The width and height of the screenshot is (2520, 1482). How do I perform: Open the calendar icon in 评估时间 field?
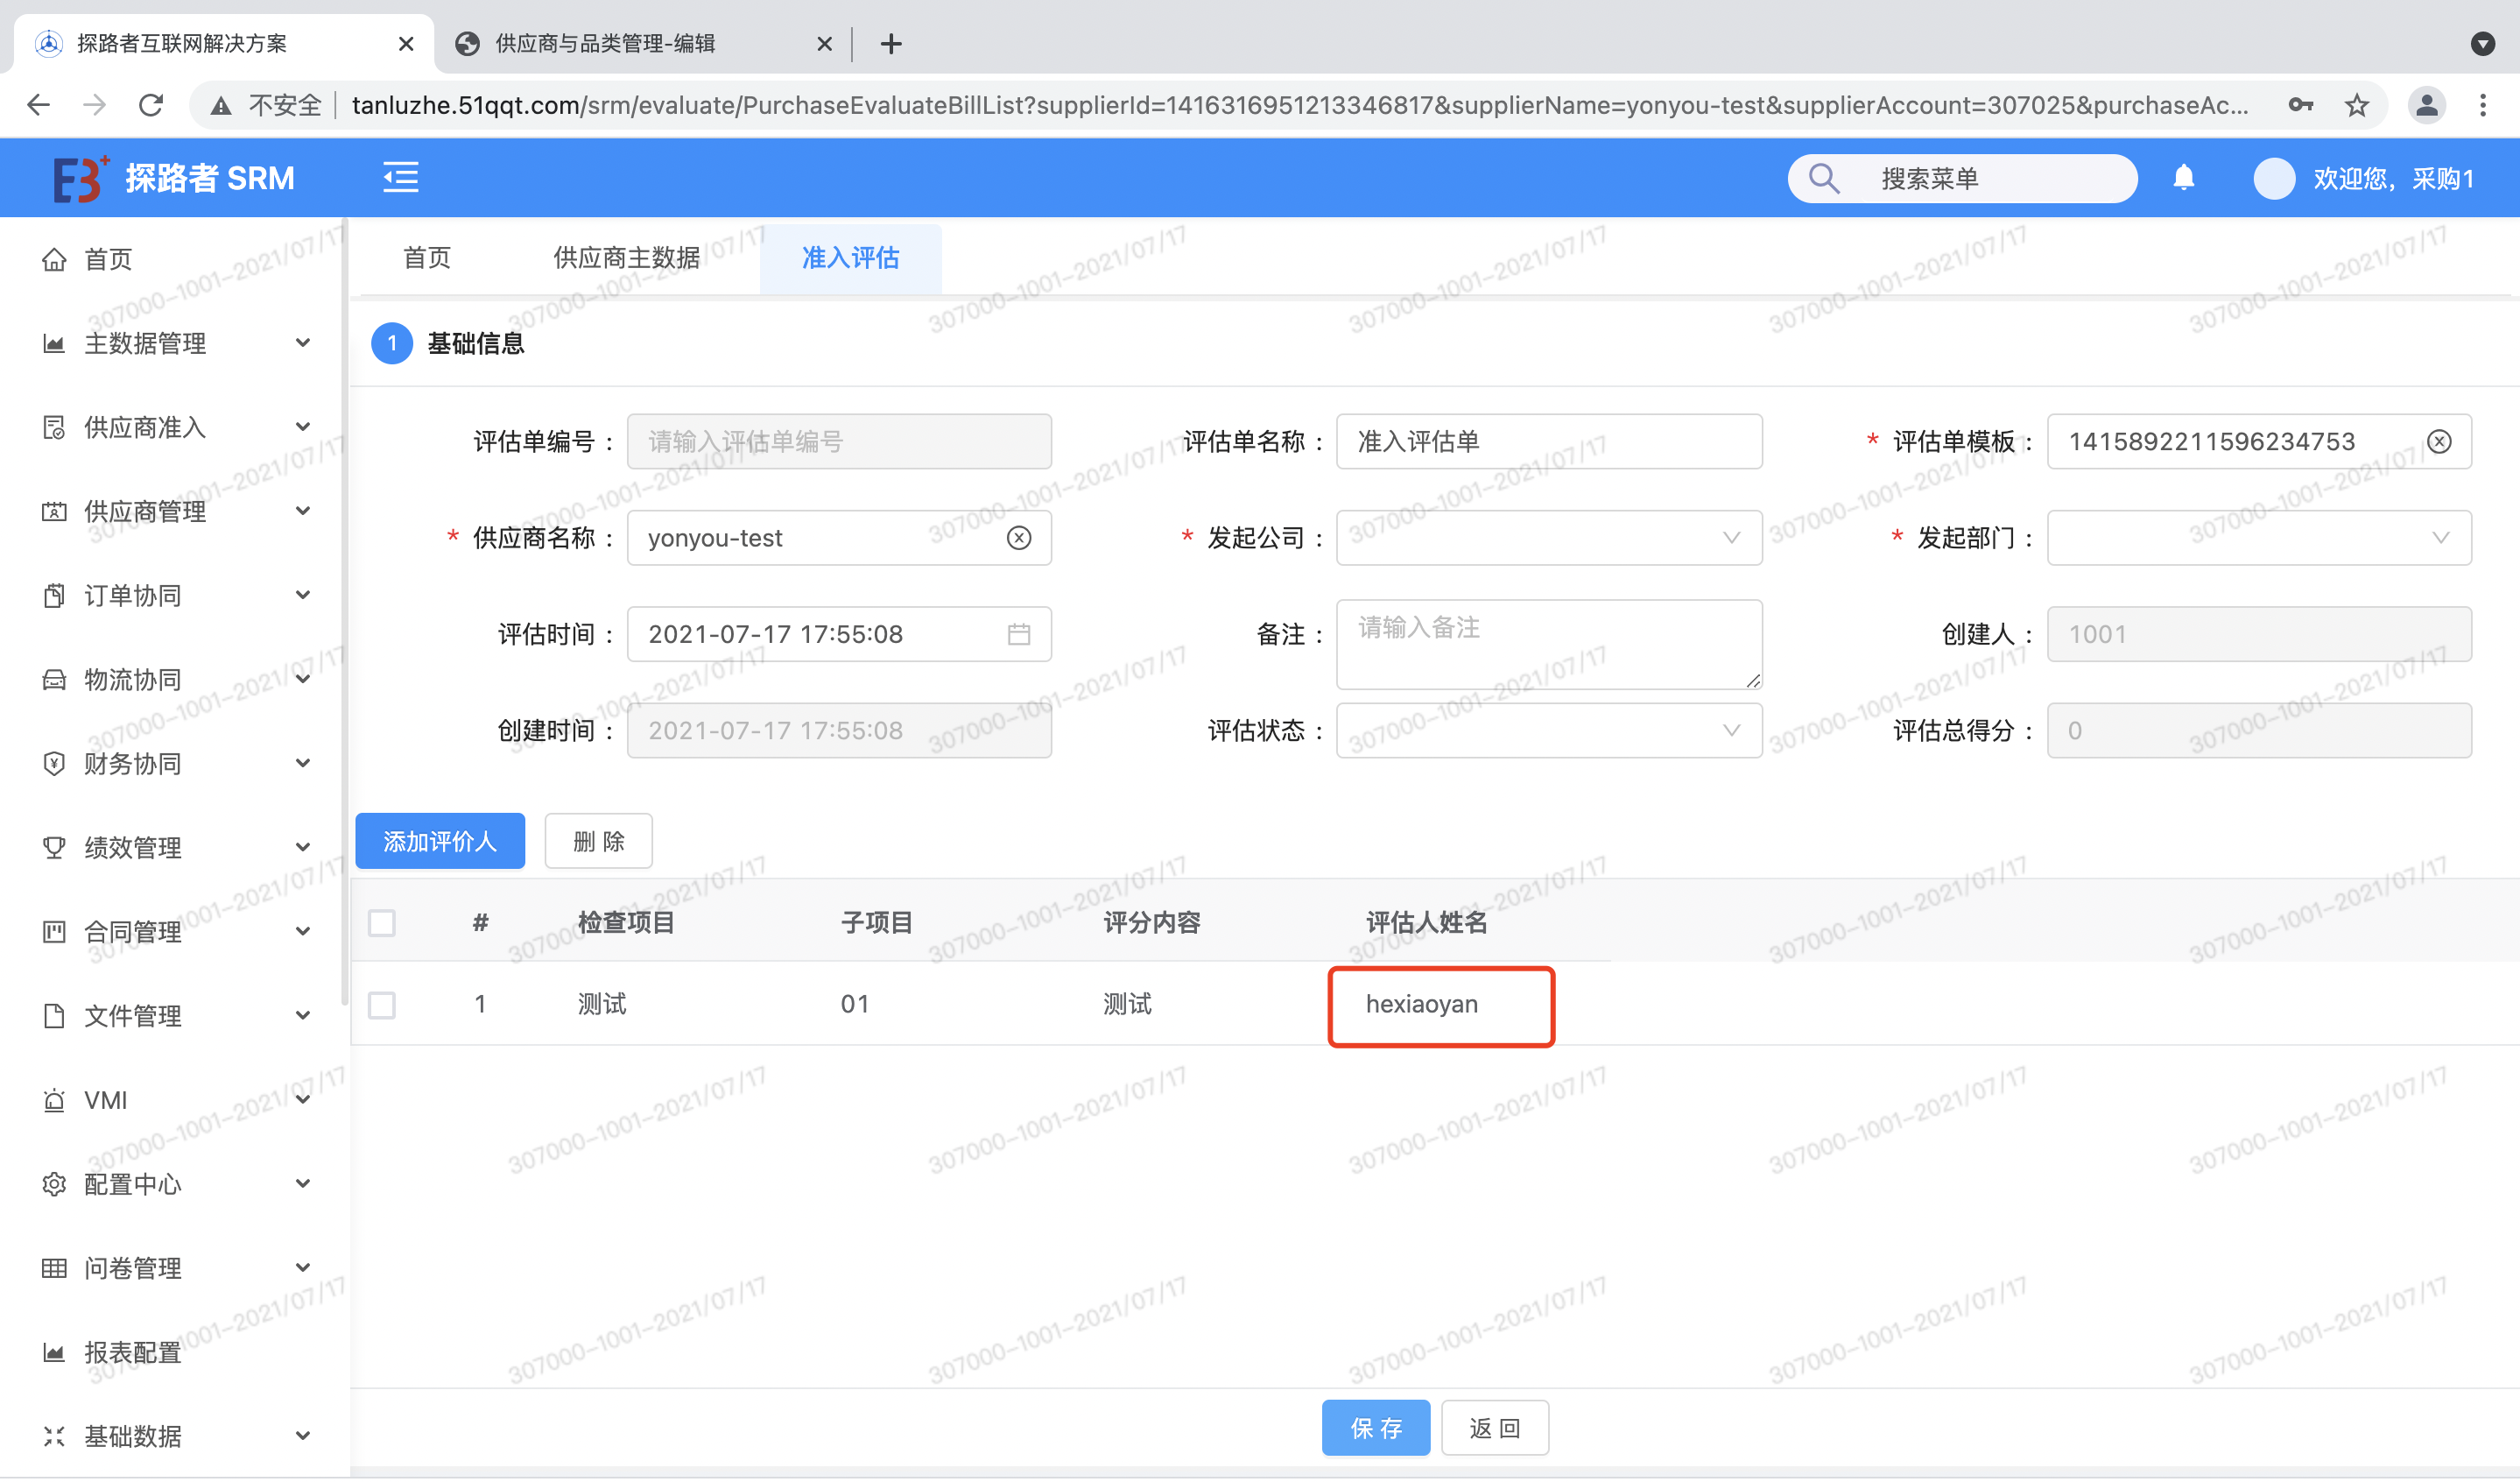coord(1018,634)
